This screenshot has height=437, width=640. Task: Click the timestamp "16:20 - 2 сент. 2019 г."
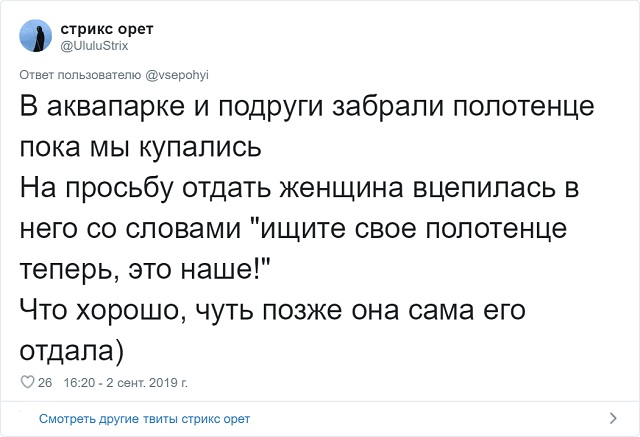(x=125, y=382)
